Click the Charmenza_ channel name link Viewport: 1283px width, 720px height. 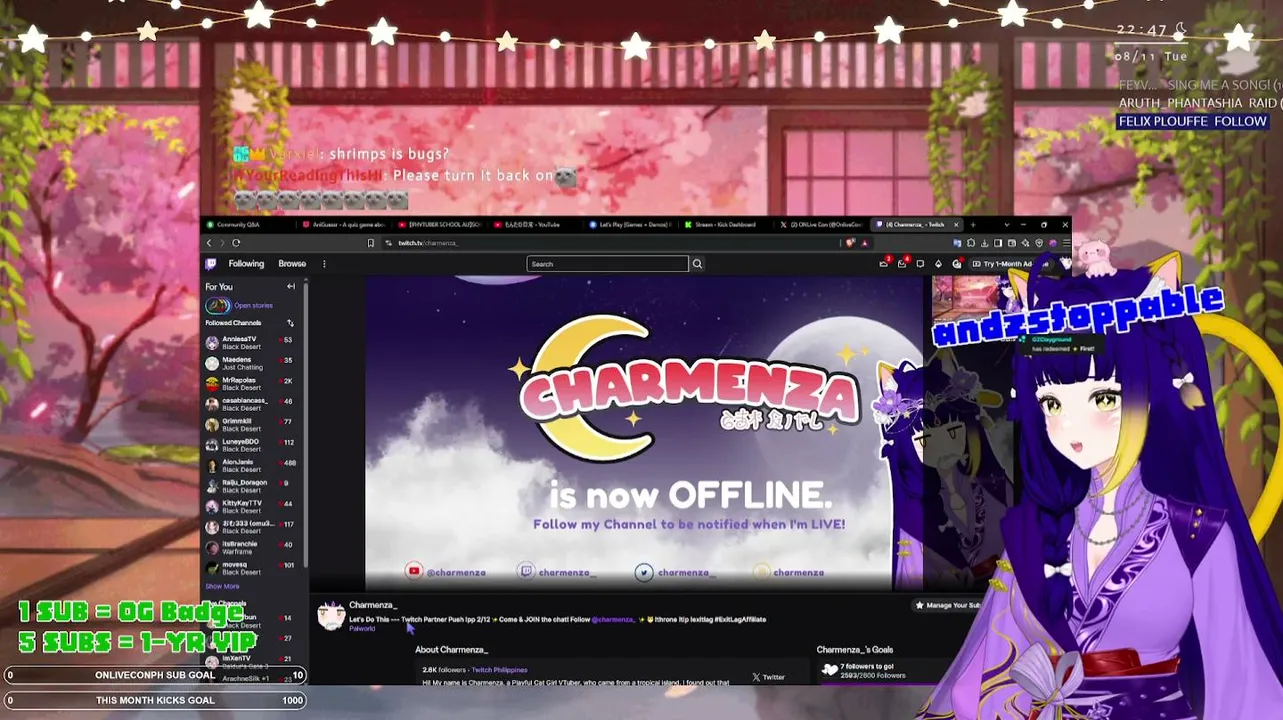(373, 605)
